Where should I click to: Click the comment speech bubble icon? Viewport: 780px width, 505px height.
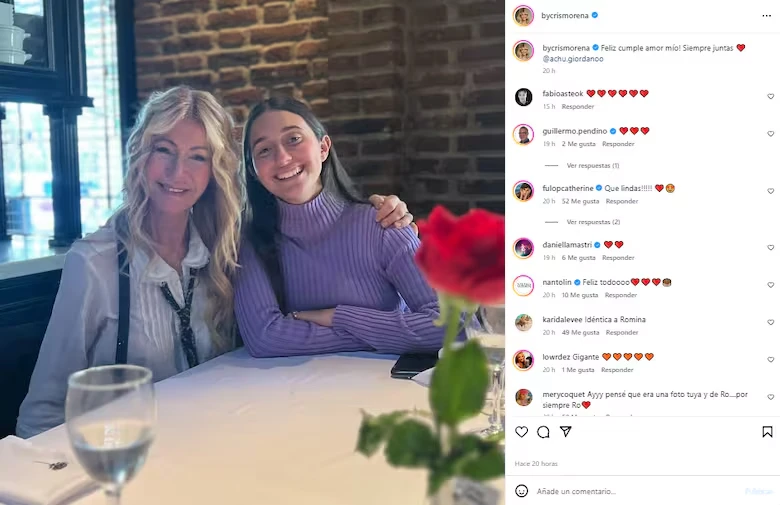[x=543, y=432]
